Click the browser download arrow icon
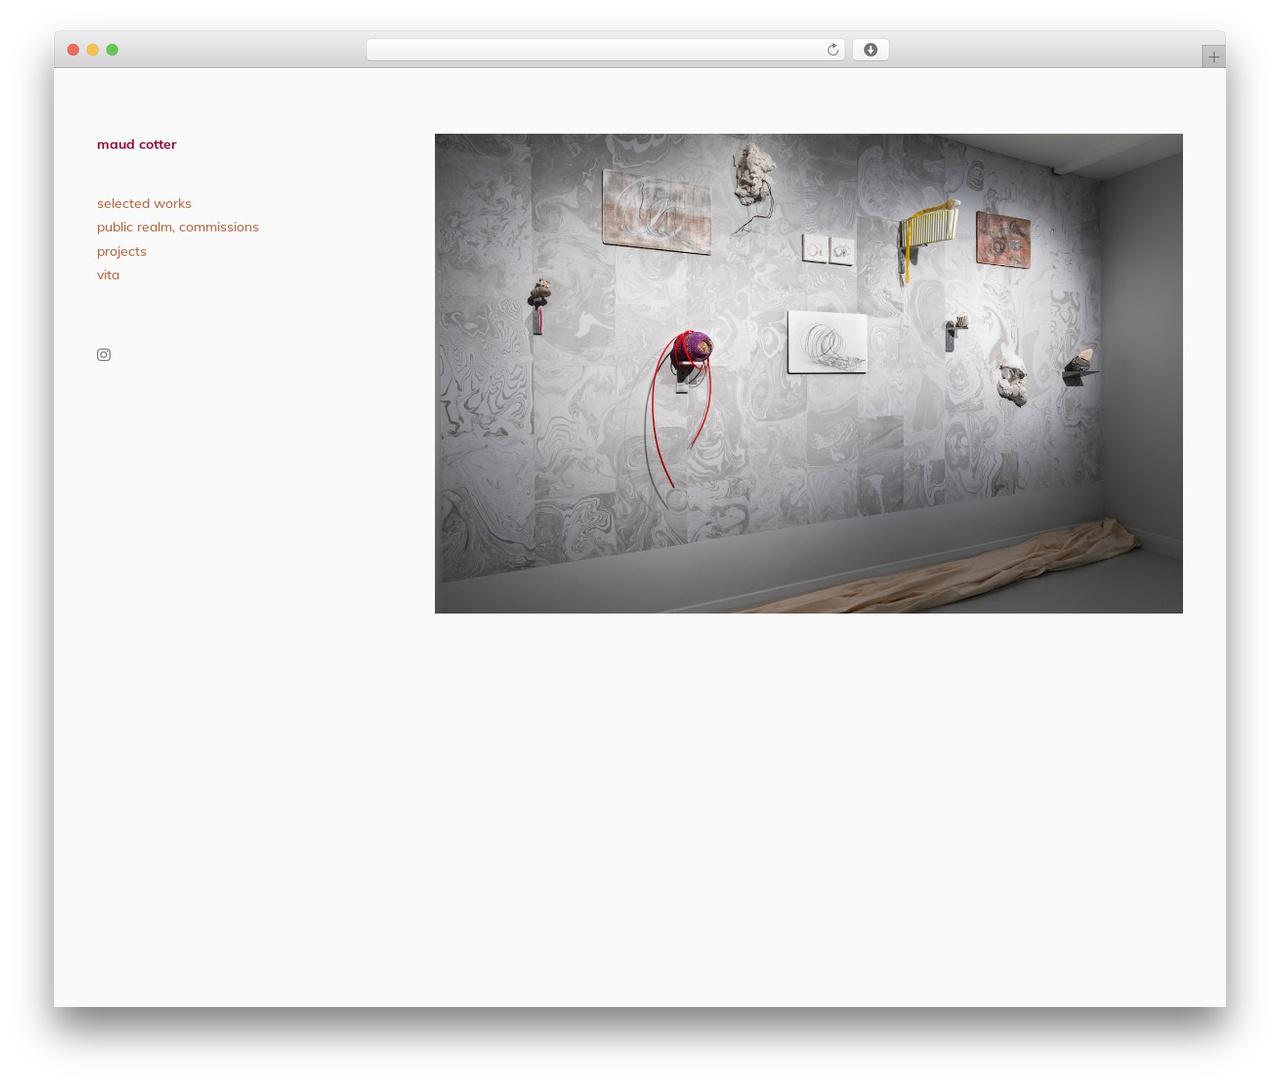Viewport: 1280px width, 1084px height. pos(870,50)
